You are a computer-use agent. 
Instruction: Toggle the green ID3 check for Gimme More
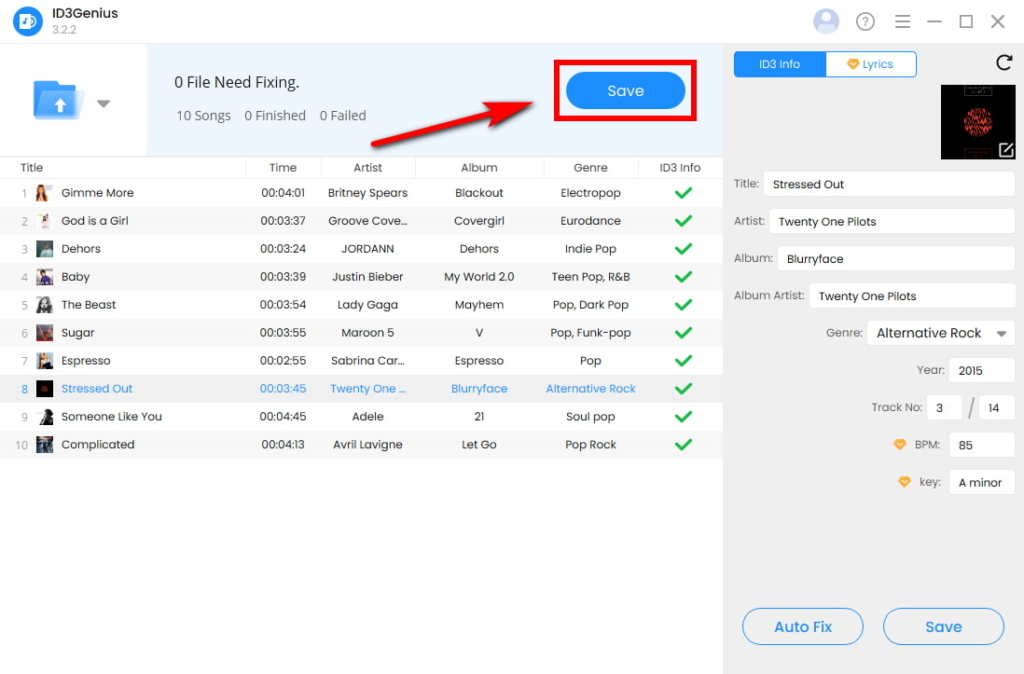pos(682,192)
